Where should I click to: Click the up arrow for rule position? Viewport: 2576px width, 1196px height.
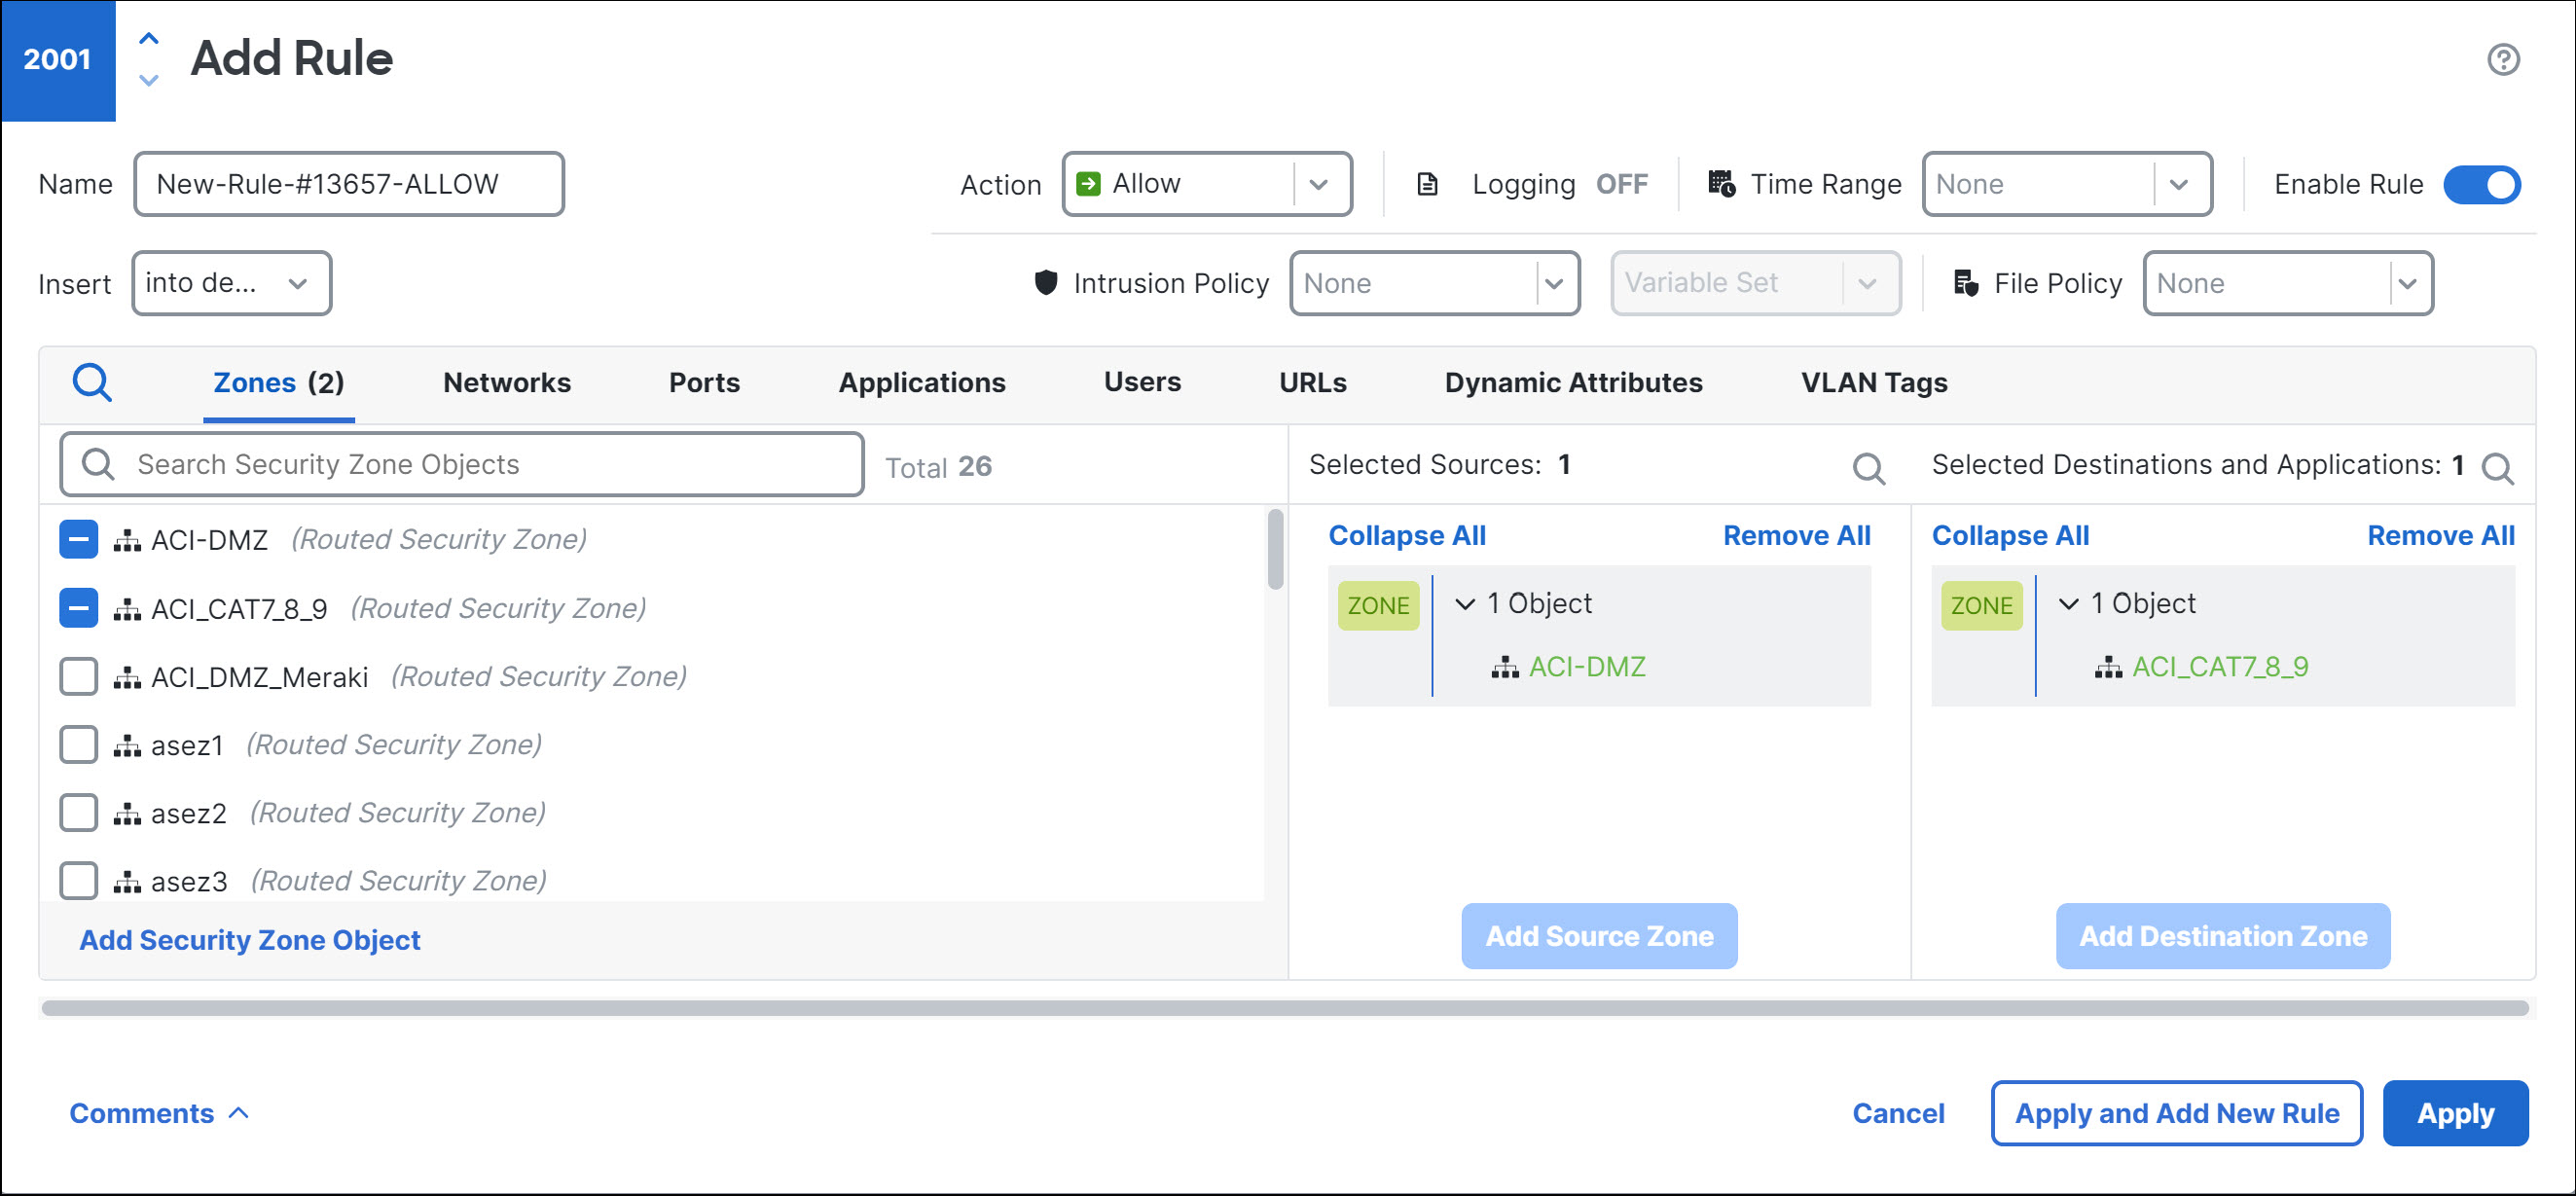point(148,39)
